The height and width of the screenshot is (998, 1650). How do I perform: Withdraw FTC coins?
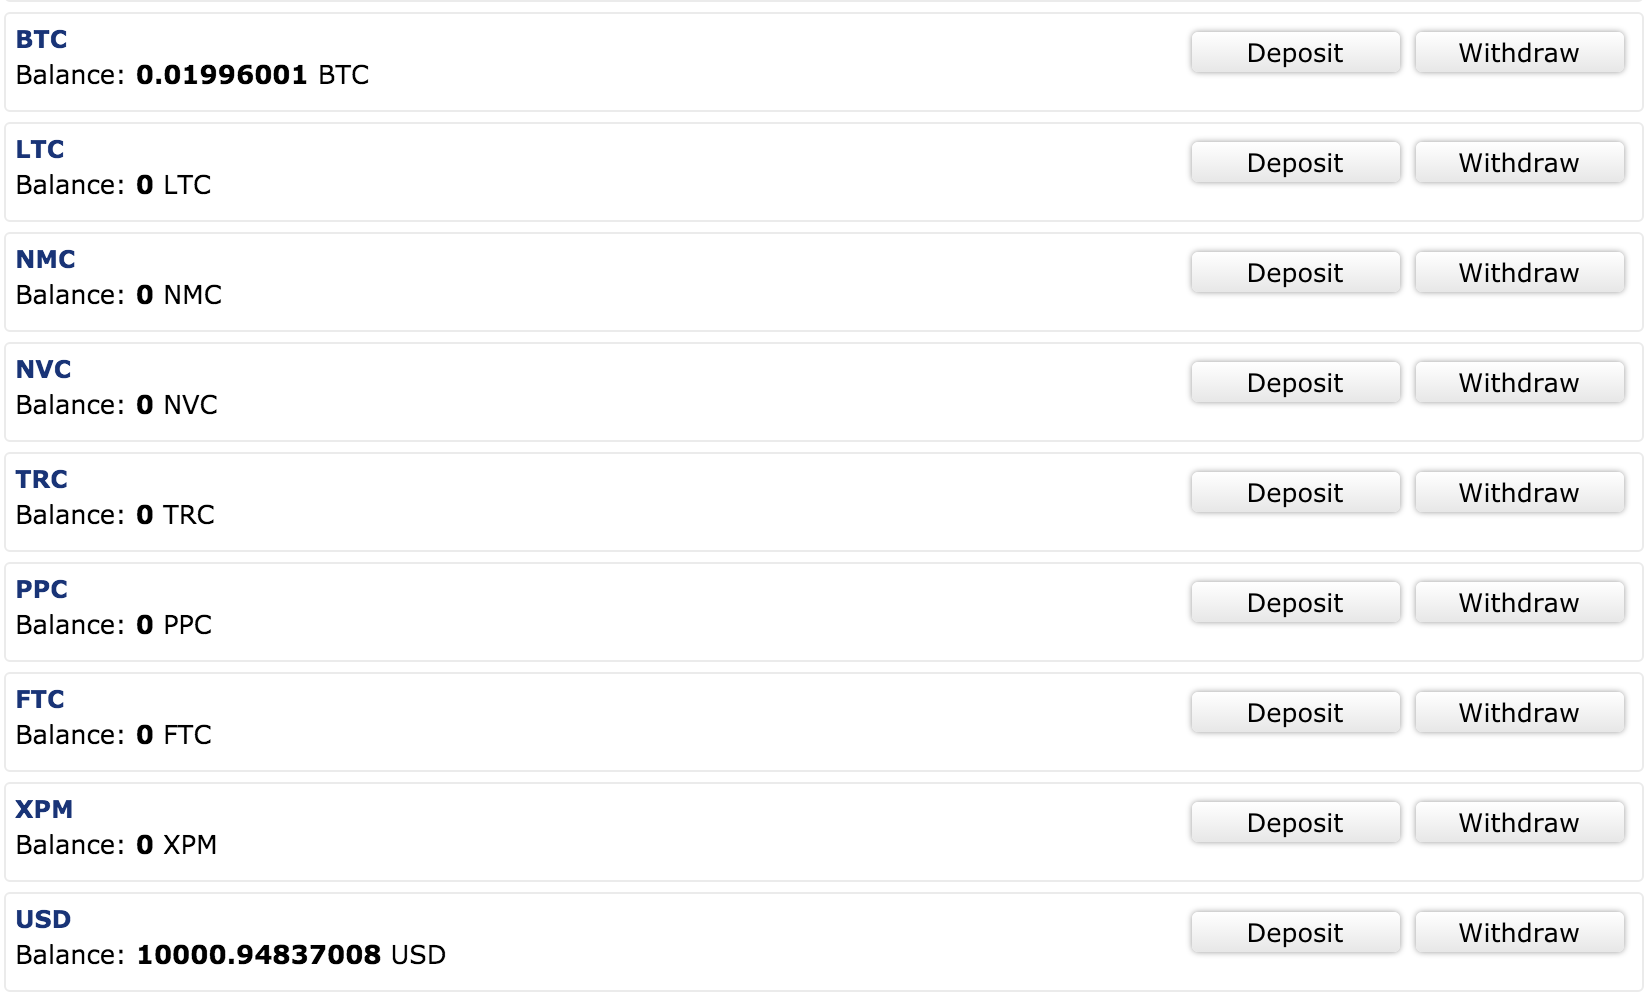1519,713
